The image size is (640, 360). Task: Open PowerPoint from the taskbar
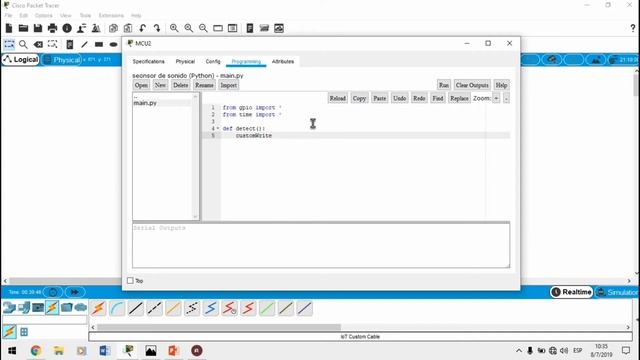[173, 351]
